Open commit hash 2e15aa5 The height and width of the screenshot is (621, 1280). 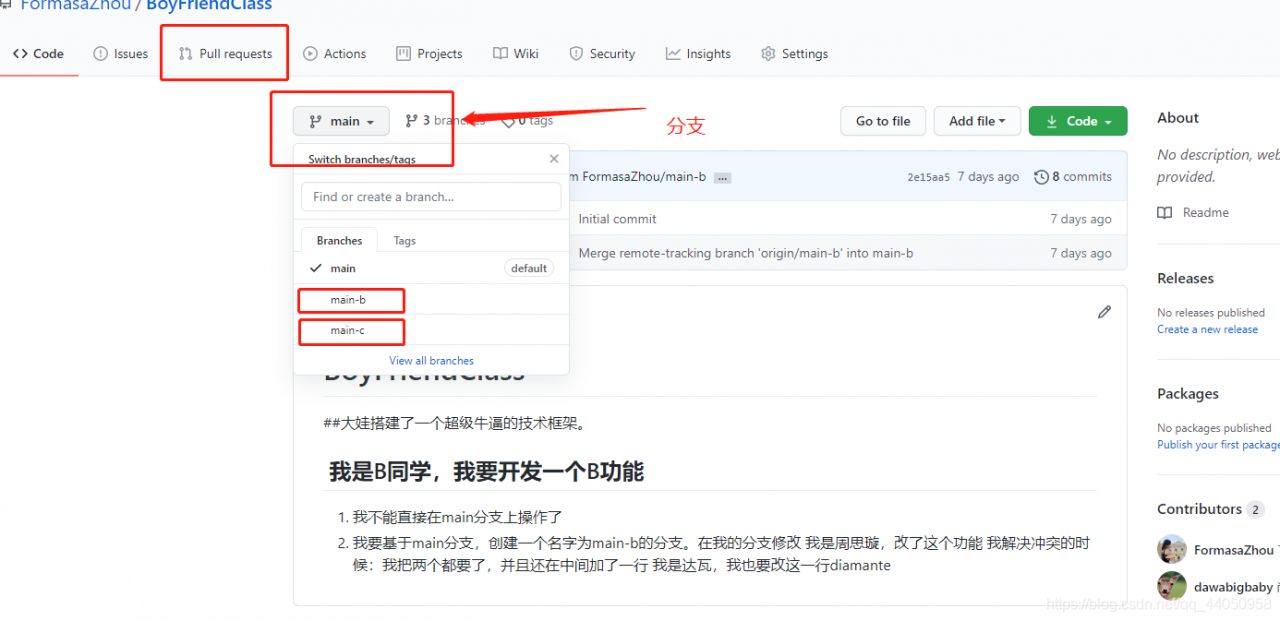click(928, 177)
